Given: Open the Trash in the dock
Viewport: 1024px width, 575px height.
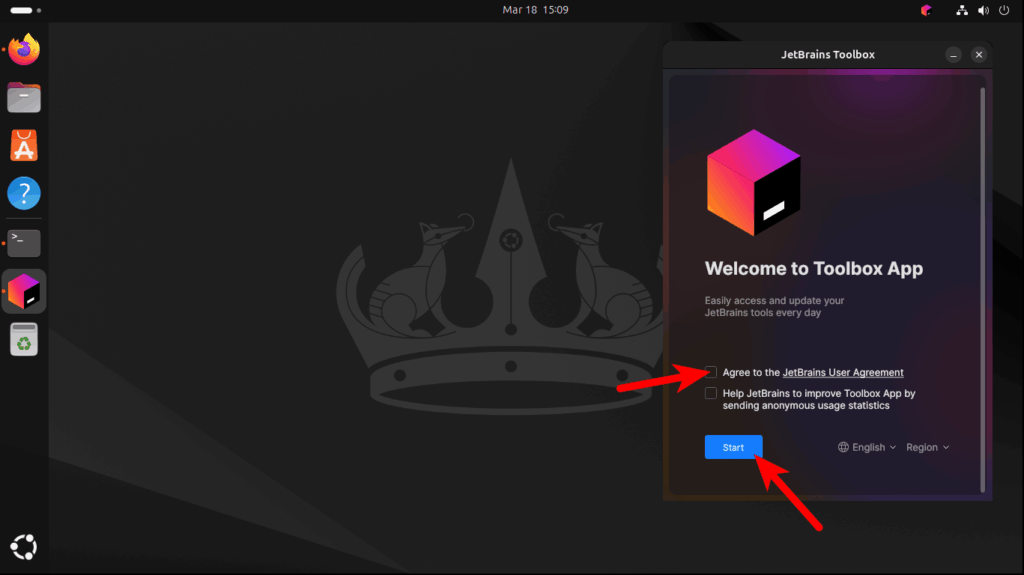Looking at the screenshot, I should pyautogui.click(x=24, y=339).
